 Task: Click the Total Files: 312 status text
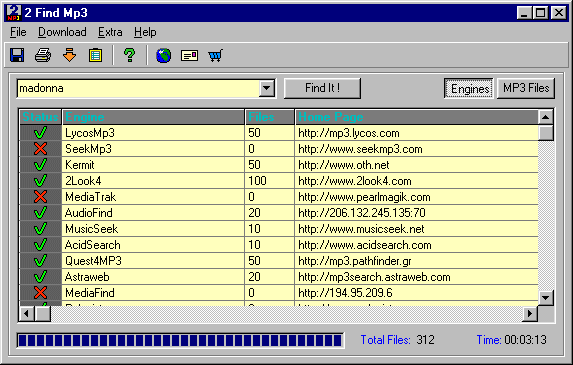(x=398, y=340)
